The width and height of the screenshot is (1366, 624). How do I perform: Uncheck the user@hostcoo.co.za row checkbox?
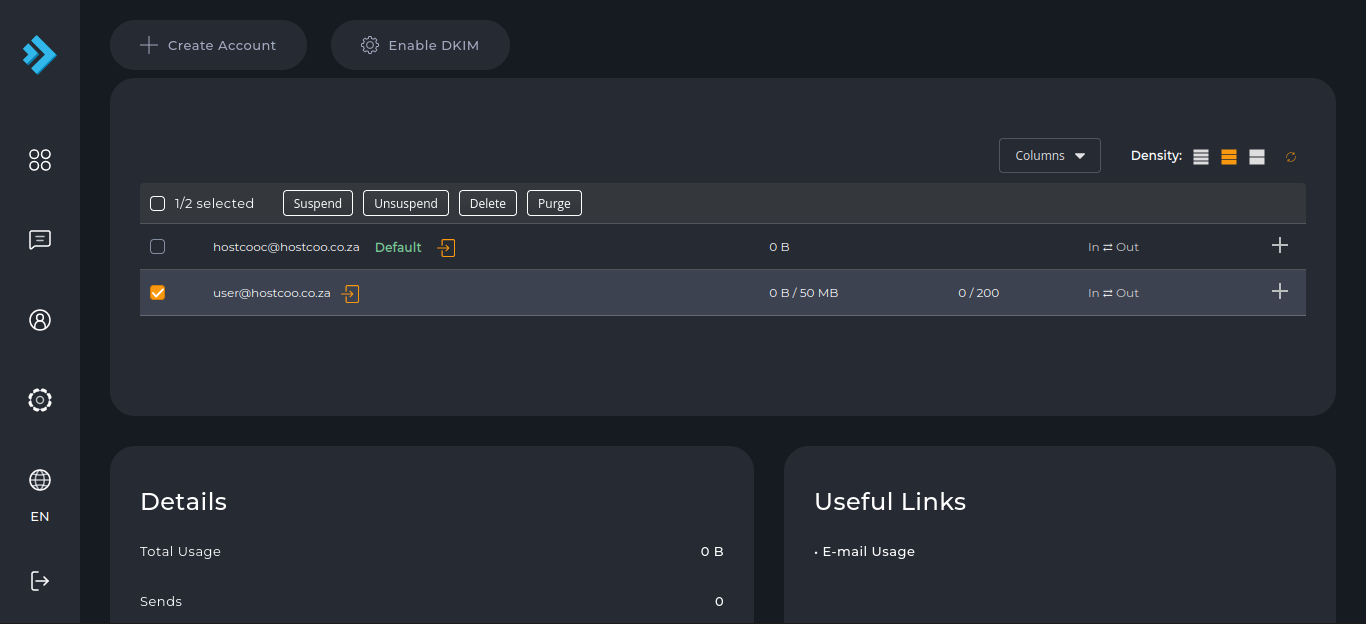[157, 292]
